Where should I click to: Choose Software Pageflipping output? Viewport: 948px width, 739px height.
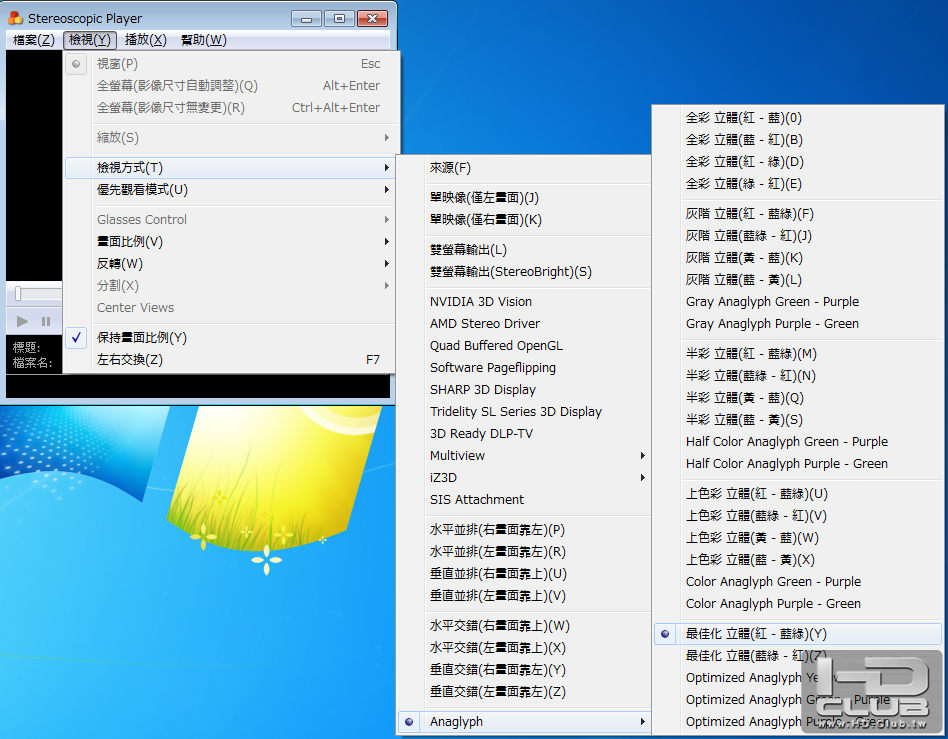(524, 368)
